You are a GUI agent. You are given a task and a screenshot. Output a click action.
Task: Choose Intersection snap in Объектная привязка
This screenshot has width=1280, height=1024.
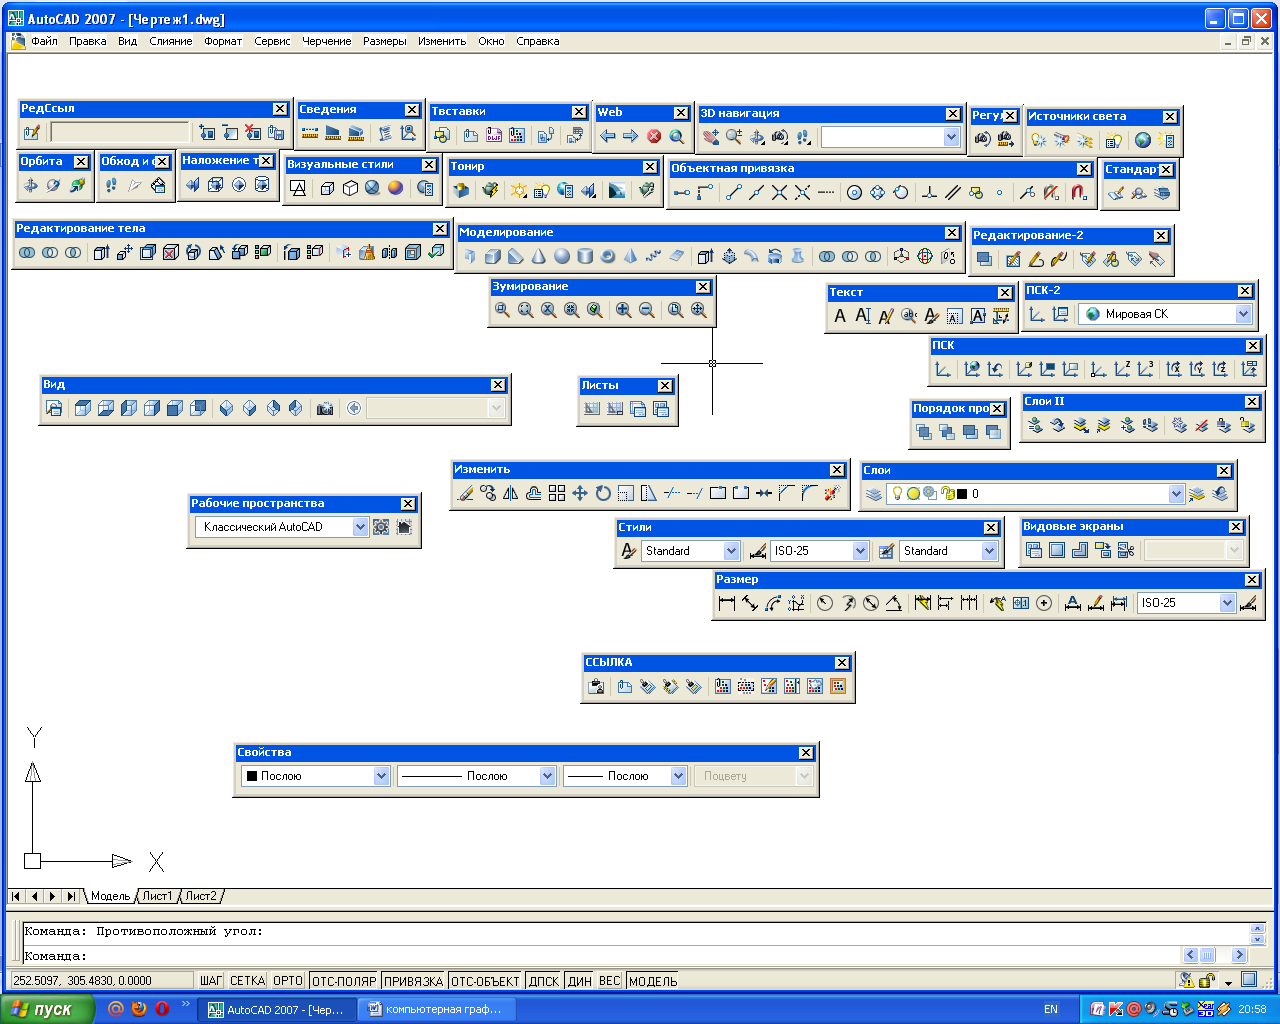click(x=780, y=193)
